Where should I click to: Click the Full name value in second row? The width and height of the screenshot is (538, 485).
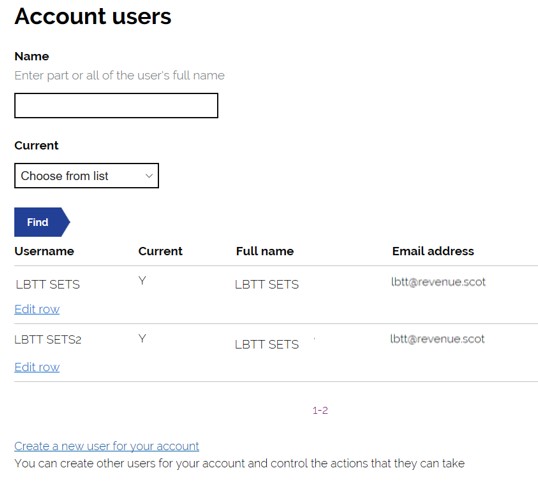[267, 344]
